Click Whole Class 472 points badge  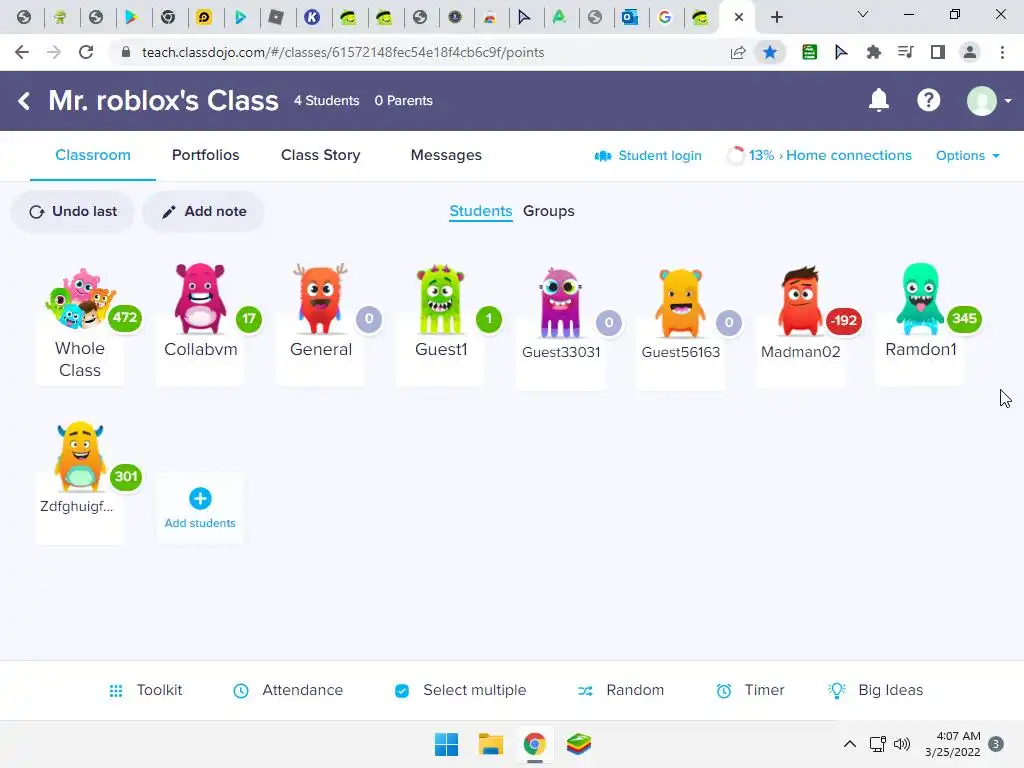(x=125, y=318)
